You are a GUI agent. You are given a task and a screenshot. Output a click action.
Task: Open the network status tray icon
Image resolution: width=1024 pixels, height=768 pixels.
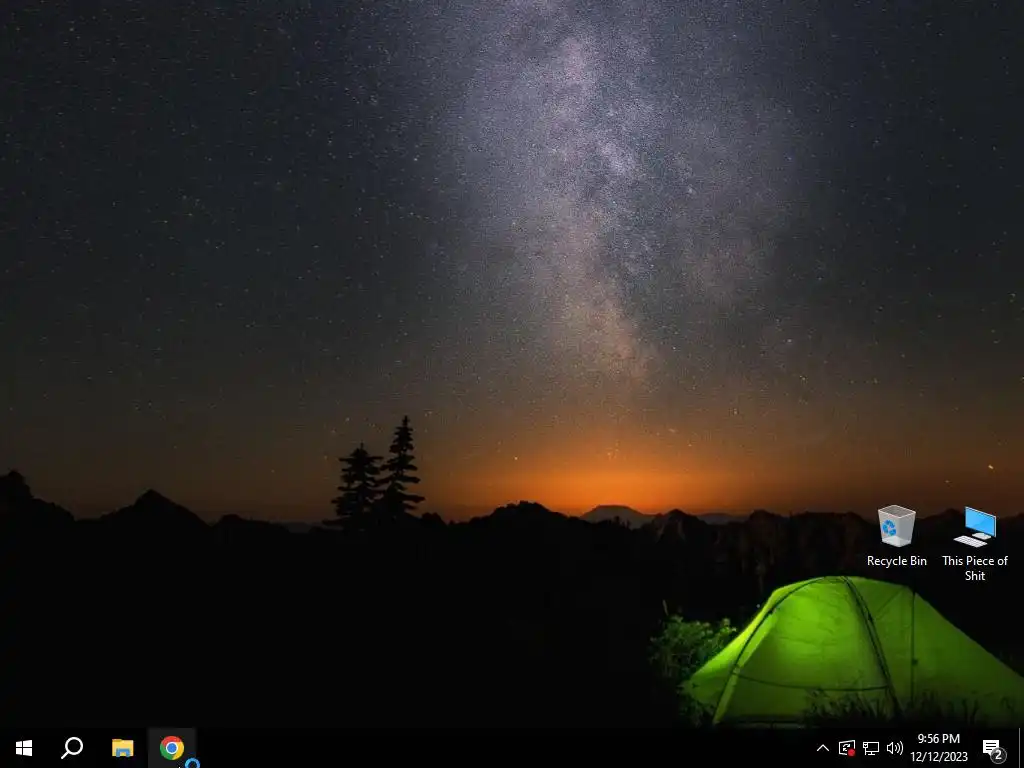pyautogui.click(x=871, y=748)
